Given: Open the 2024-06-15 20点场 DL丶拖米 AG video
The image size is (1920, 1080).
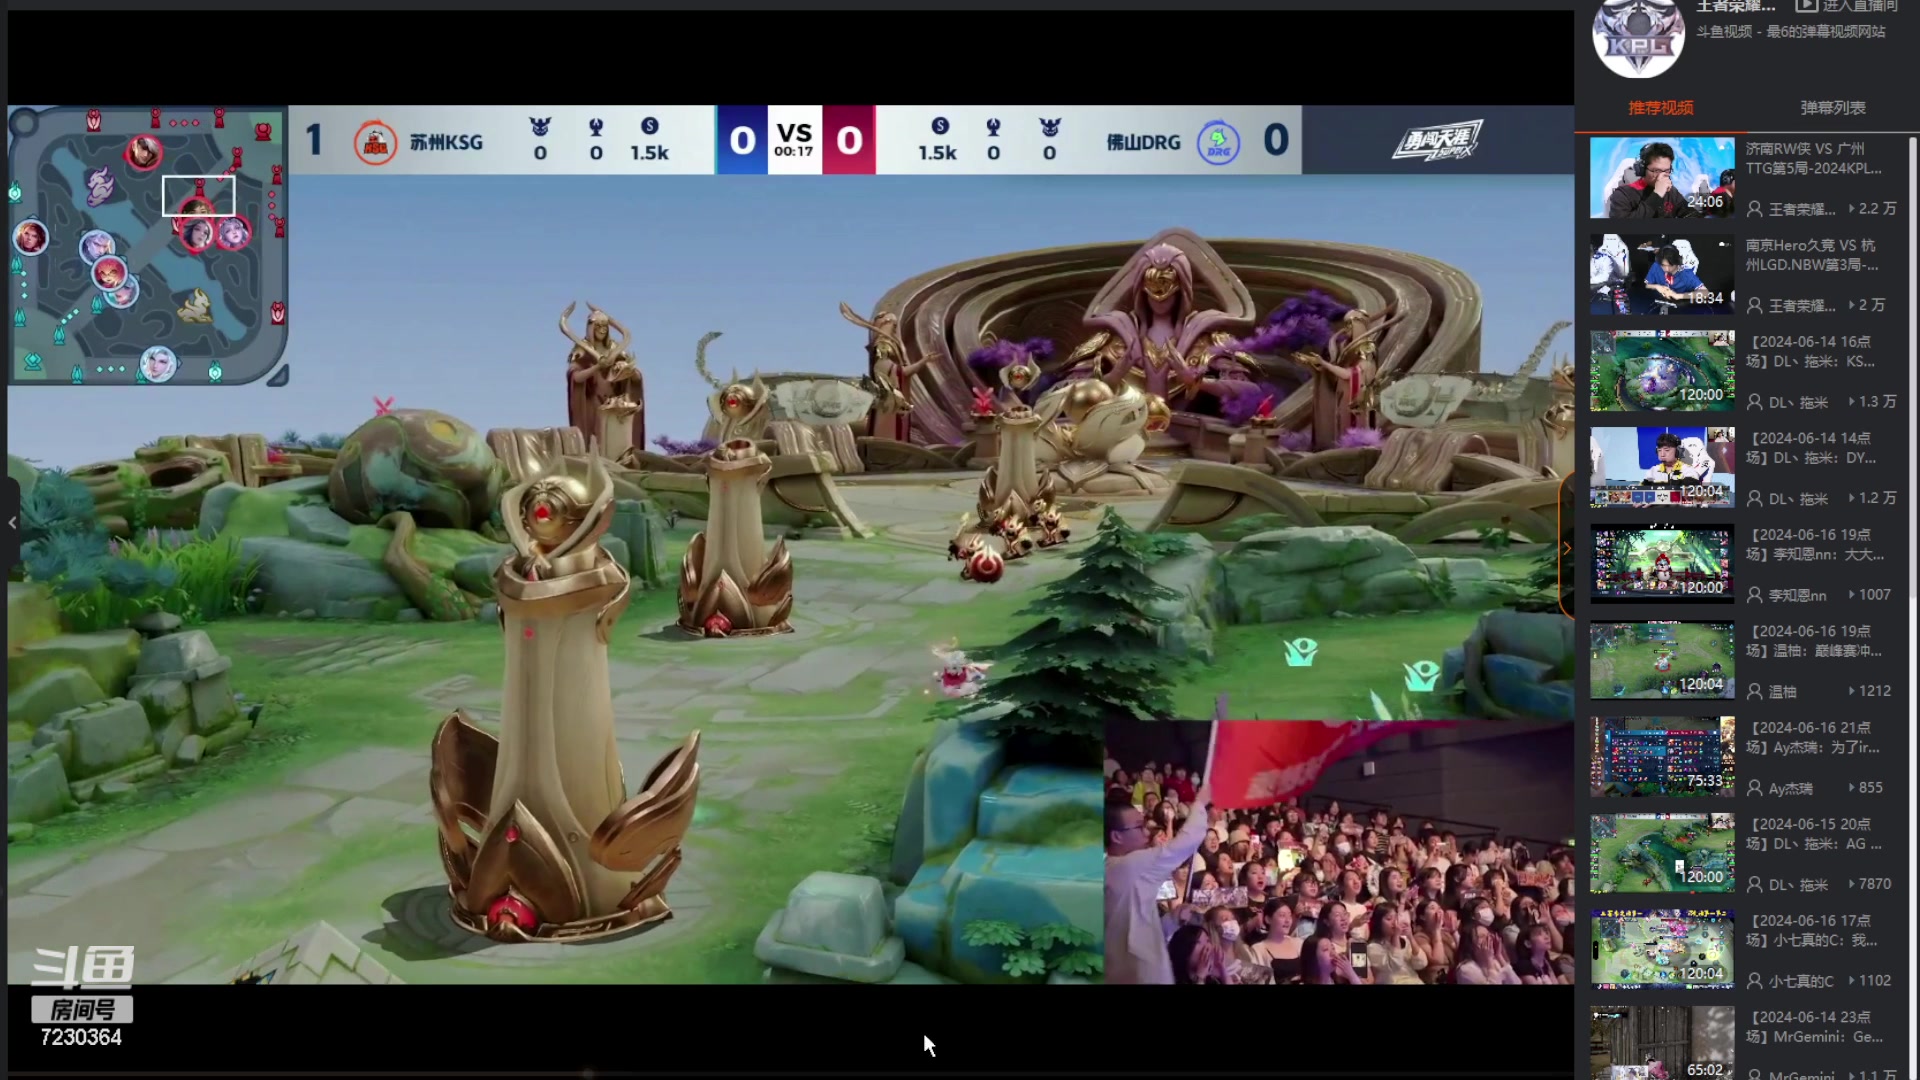Looking at the screenshot, I should (x=1814, y=834).
